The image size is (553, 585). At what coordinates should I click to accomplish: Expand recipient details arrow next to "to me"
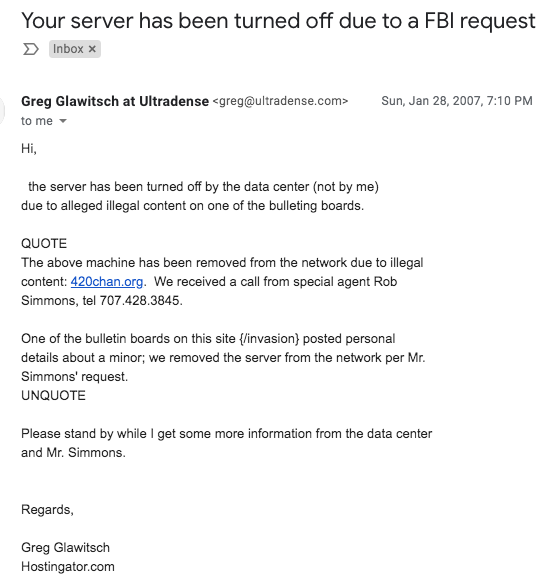(63, 121)
